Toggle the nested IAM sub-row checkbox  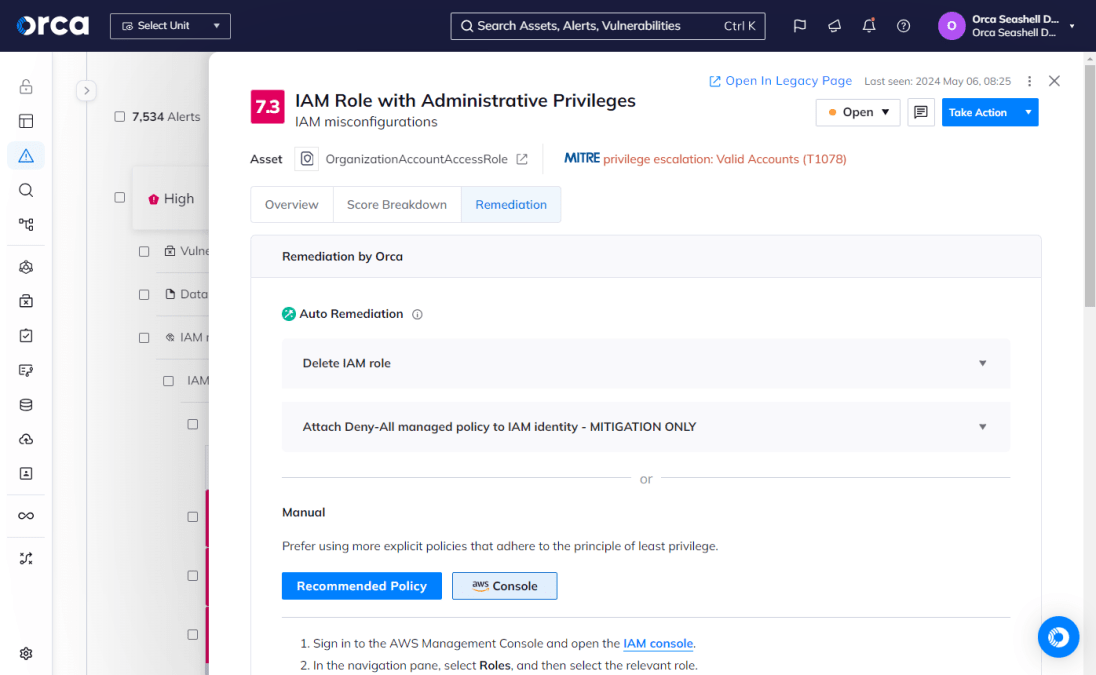pyautogui.click(x=168, y=381)
